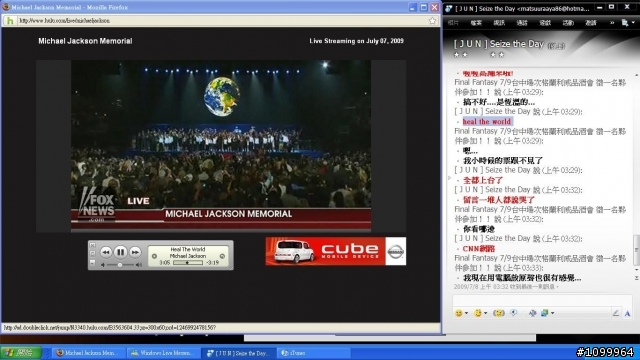Click the red 'CNN' chat message
The height and width of the screenshot is (360, 640).
[479, 249]
